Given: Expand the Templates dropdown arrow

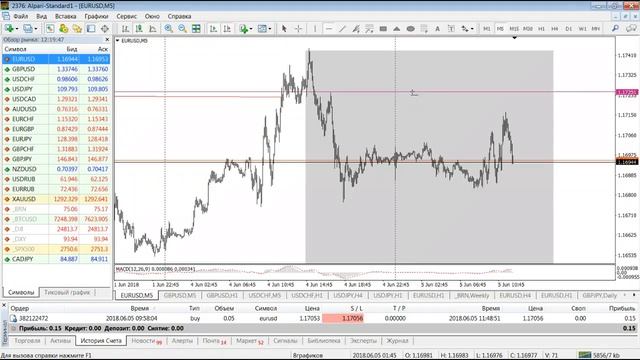Looking at the screenshot, I should 270,29.
